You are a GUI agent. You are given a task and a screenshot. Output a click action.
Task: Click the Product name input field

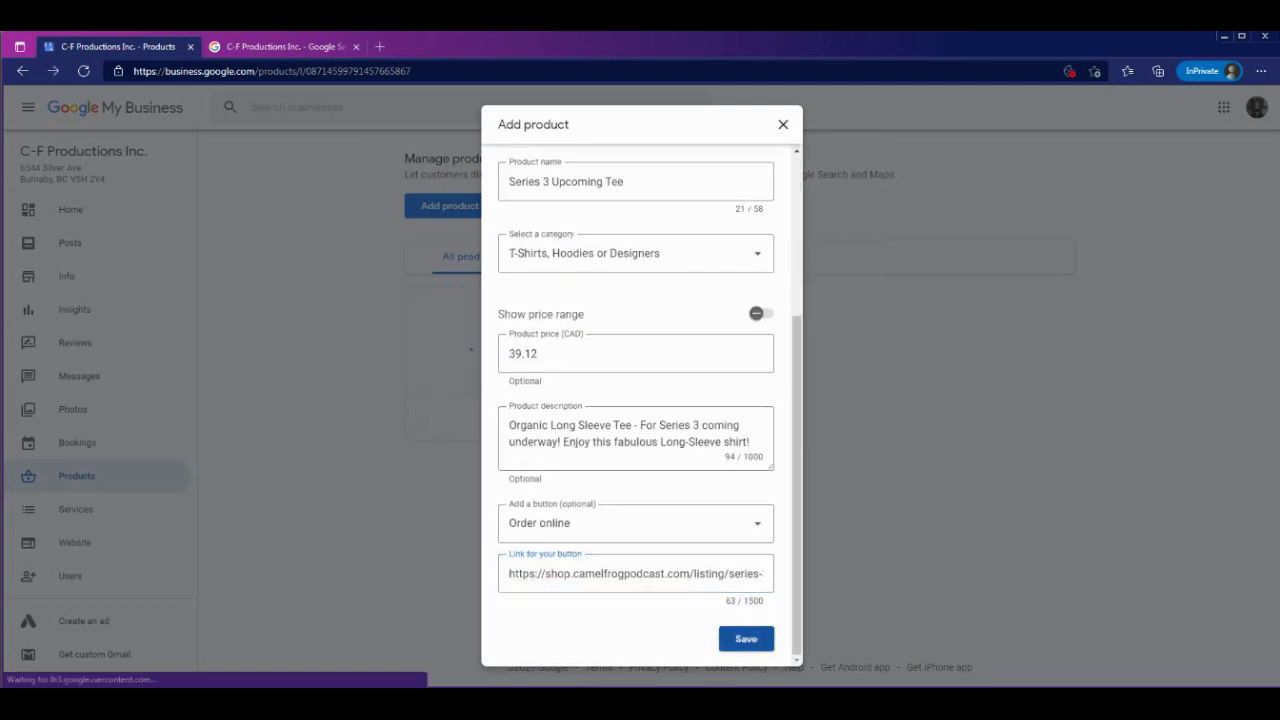[636, 182]
